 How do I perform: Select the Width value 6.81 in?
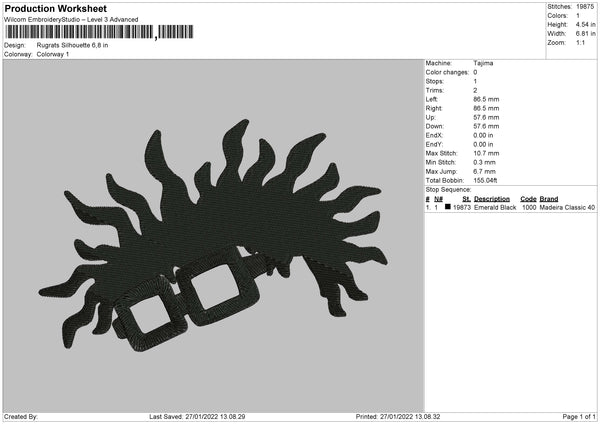click(x=585, y=34)
